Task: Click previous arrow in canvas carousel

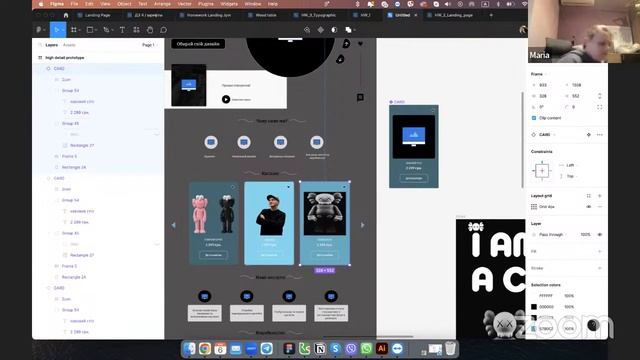Action: [173, 225]
